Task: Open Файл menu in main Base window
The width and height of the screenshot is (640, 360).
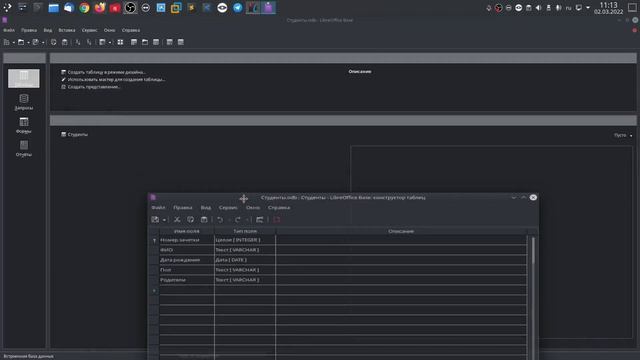Action: pyautogui.click(x=9, y=30)
